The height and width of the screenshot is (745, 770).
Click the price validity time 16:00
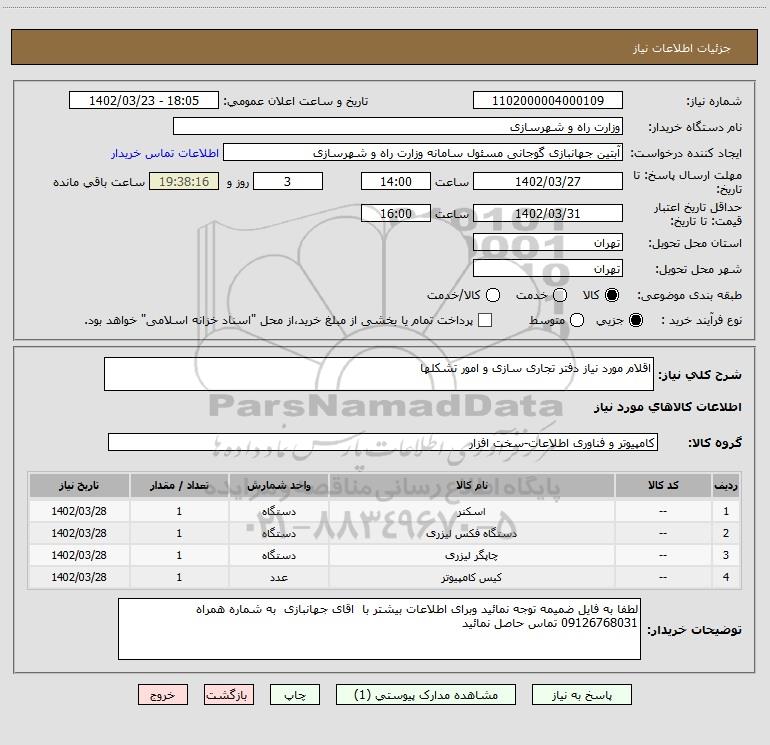396,214
